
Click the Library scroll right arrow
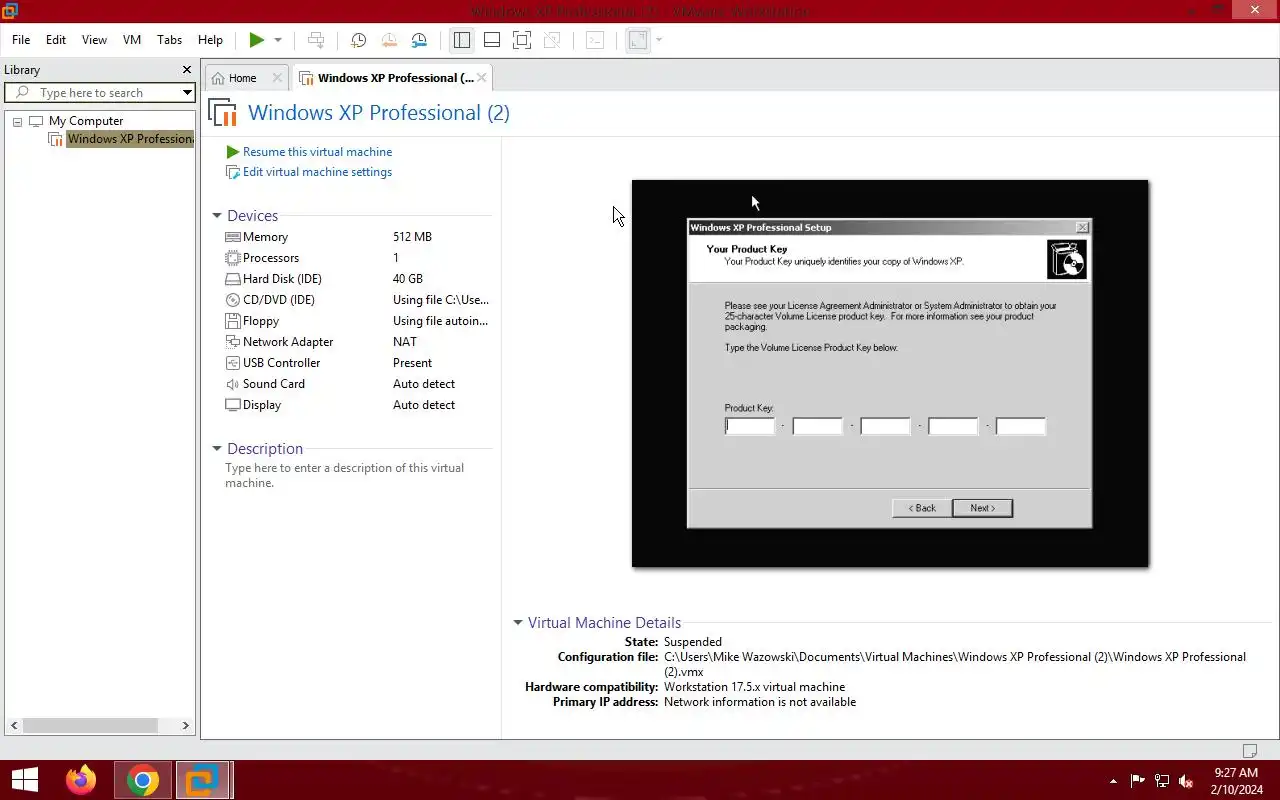pyautogui.click(x=186, y=725)
